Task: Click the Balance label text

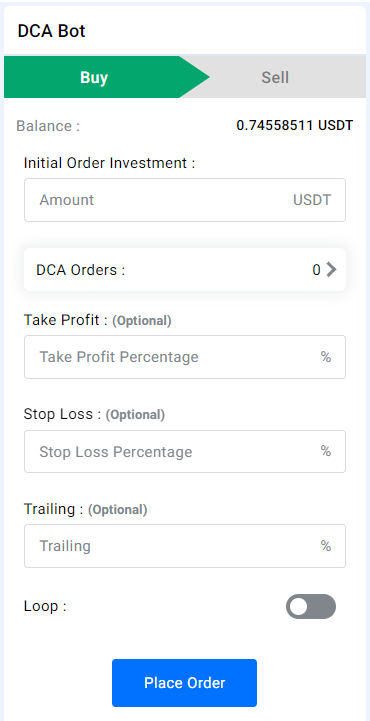Action: pyautogui.click(x=48, y=126)
